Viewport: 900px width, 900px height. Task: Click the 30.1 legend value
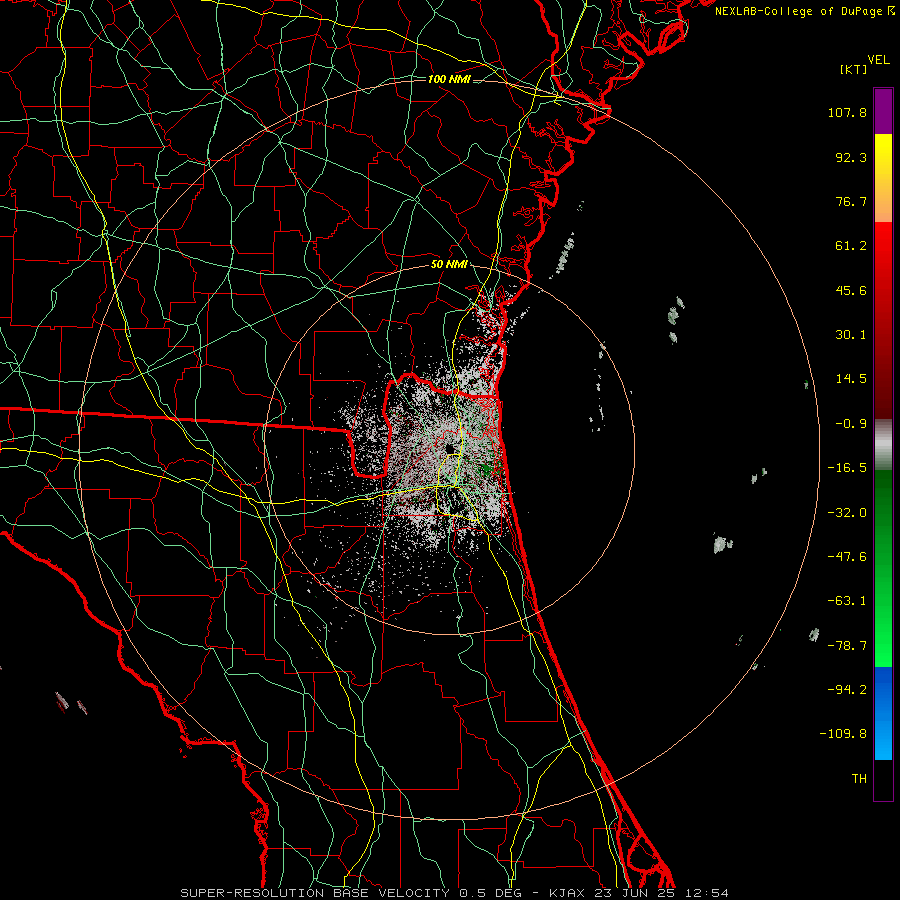pos(851,335)
